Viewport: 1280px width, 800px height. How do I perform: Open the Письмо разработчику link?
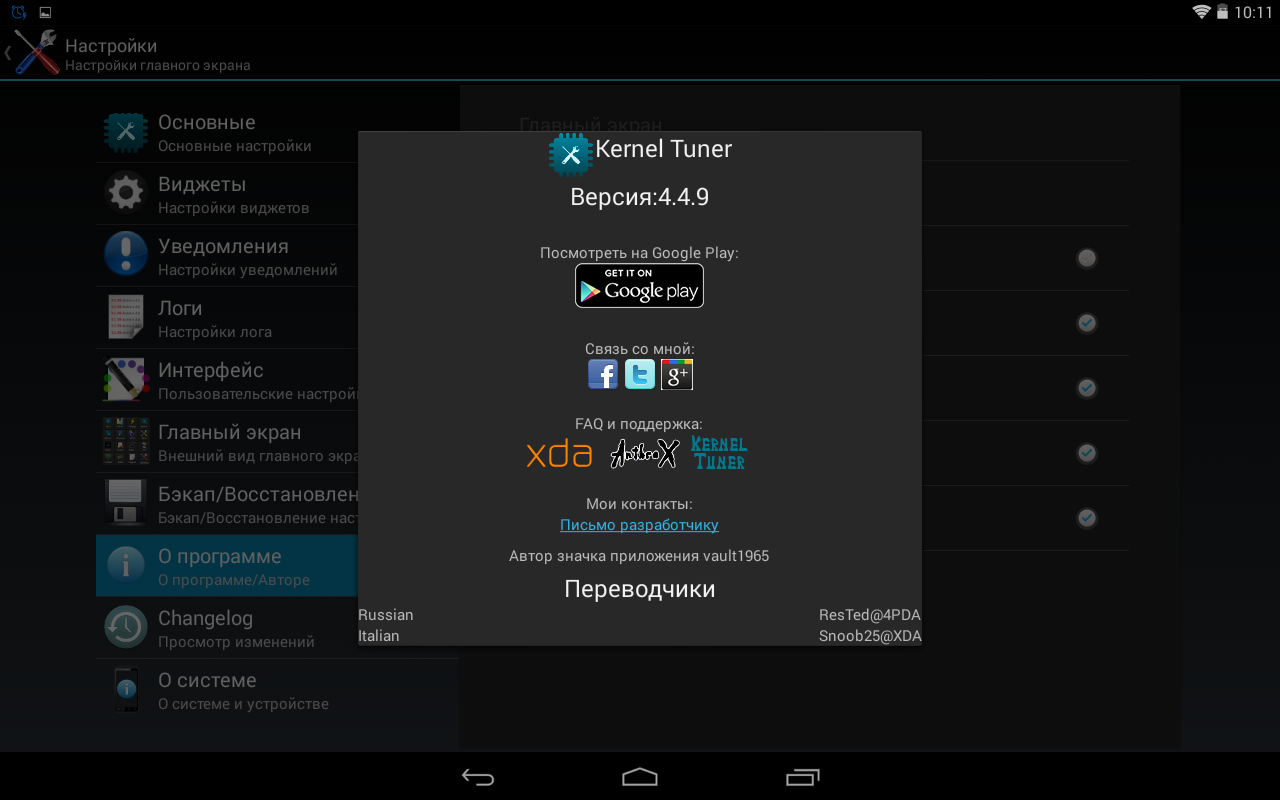tap(639, 525)
